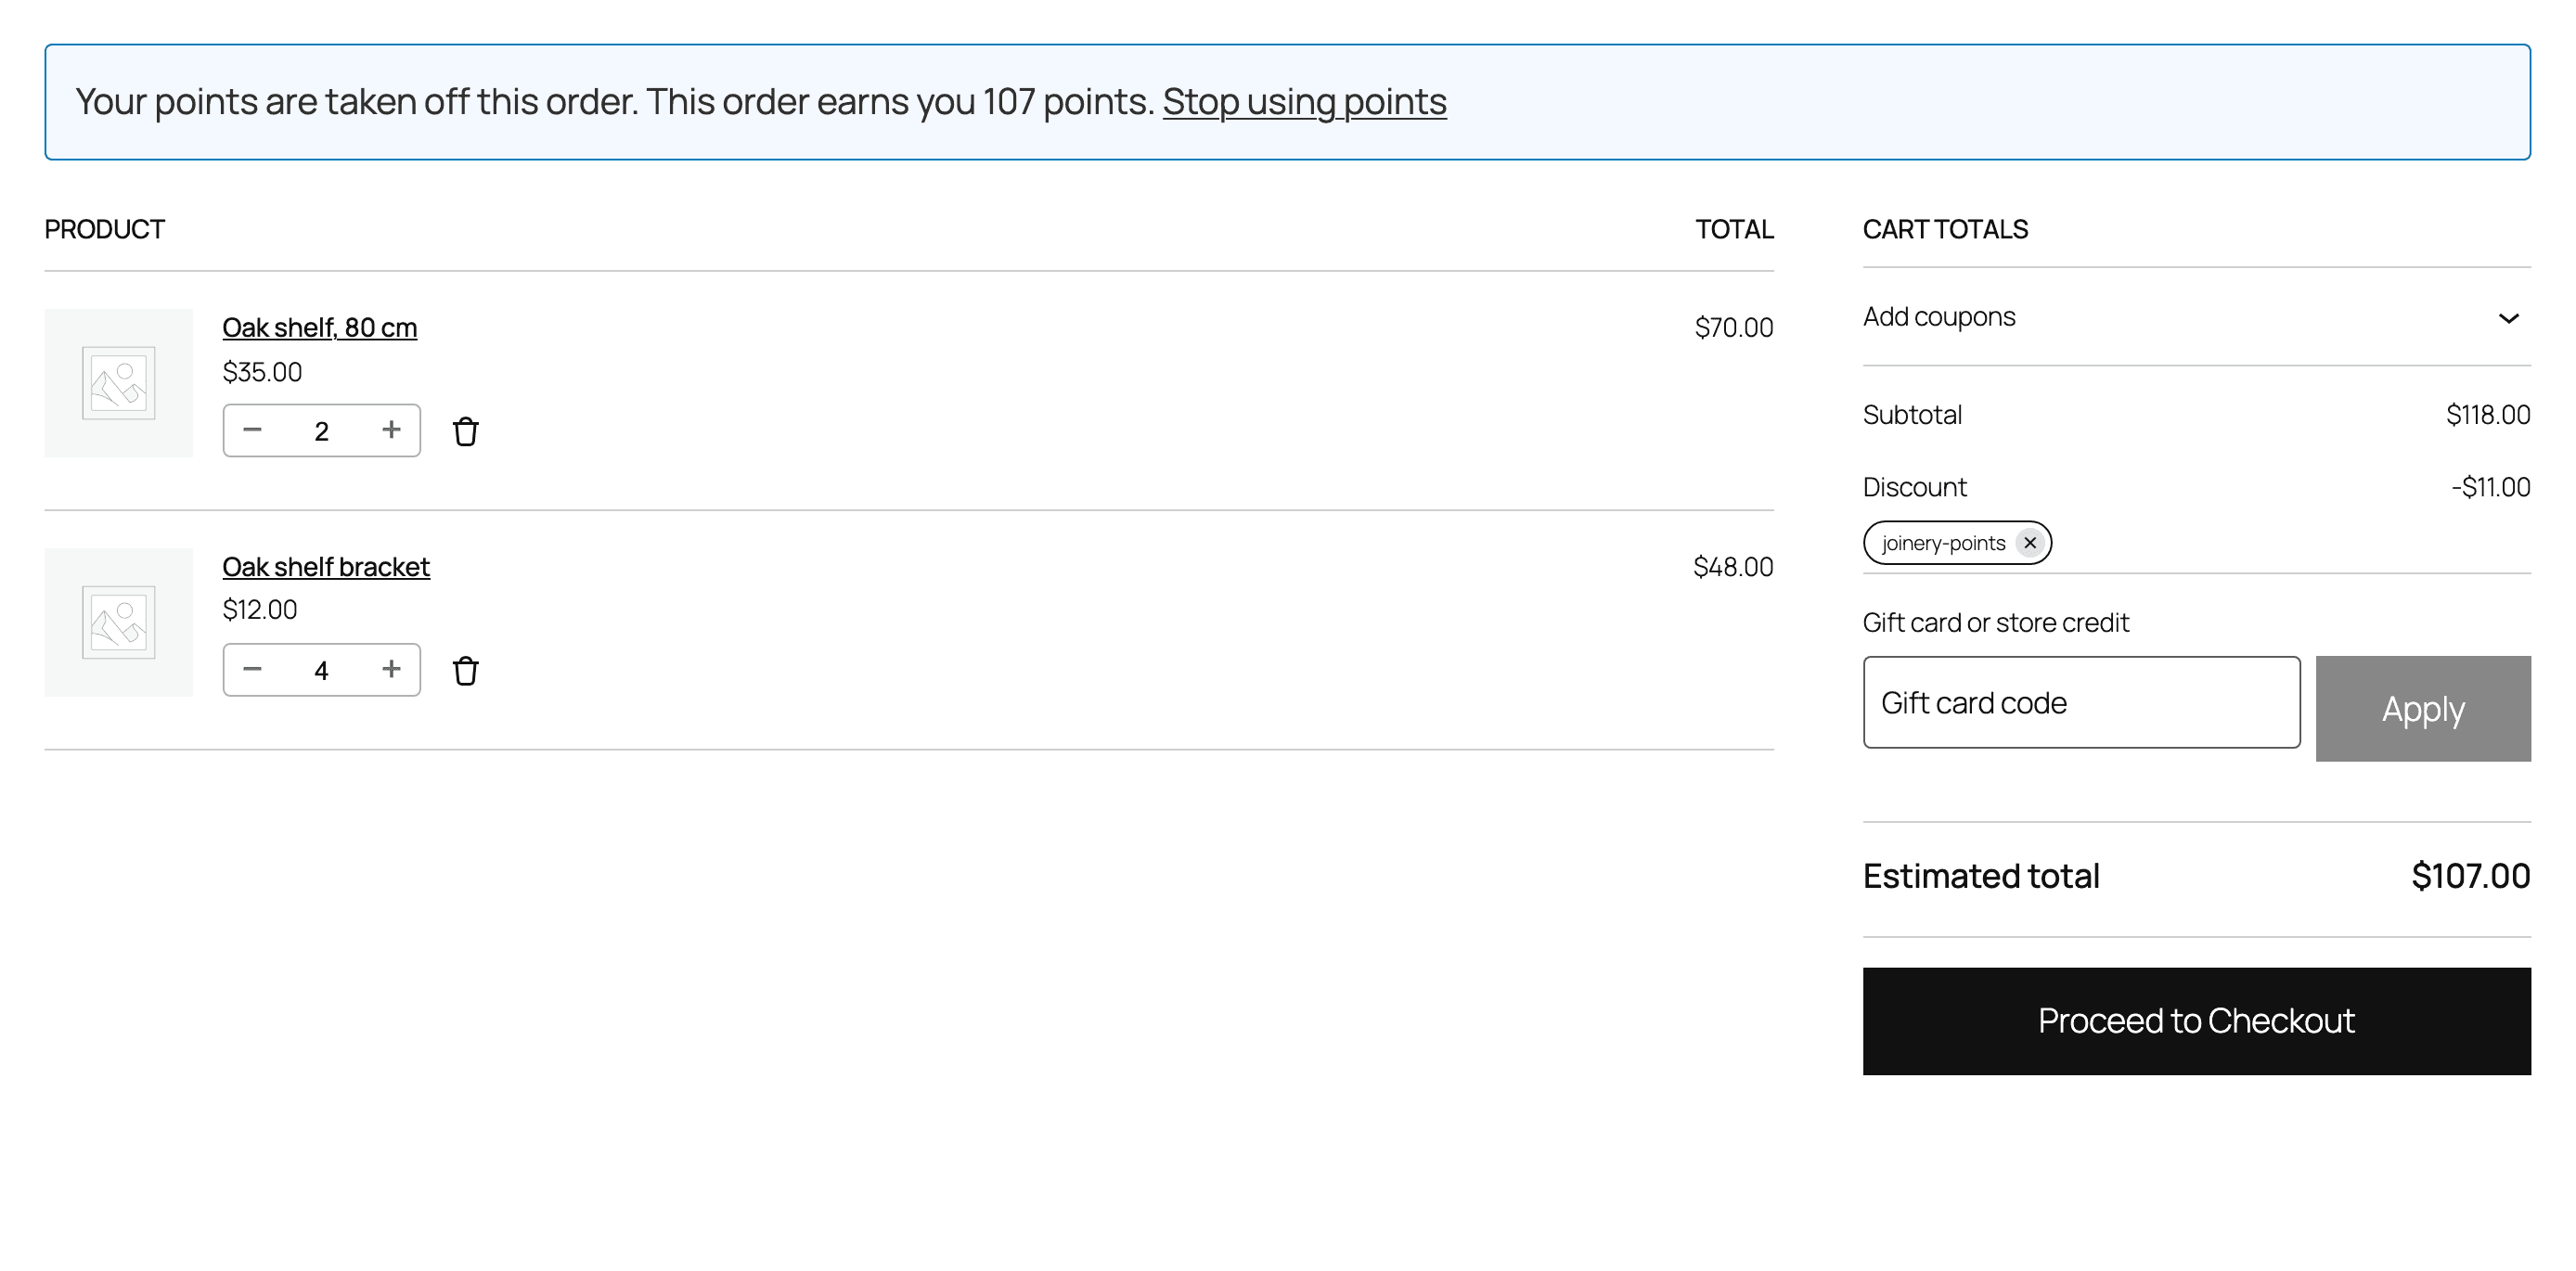Click the CART TOTALS heading
Viewport: 2576px width, 1271px height.
pyautogui.click(x=1945, y=229)
